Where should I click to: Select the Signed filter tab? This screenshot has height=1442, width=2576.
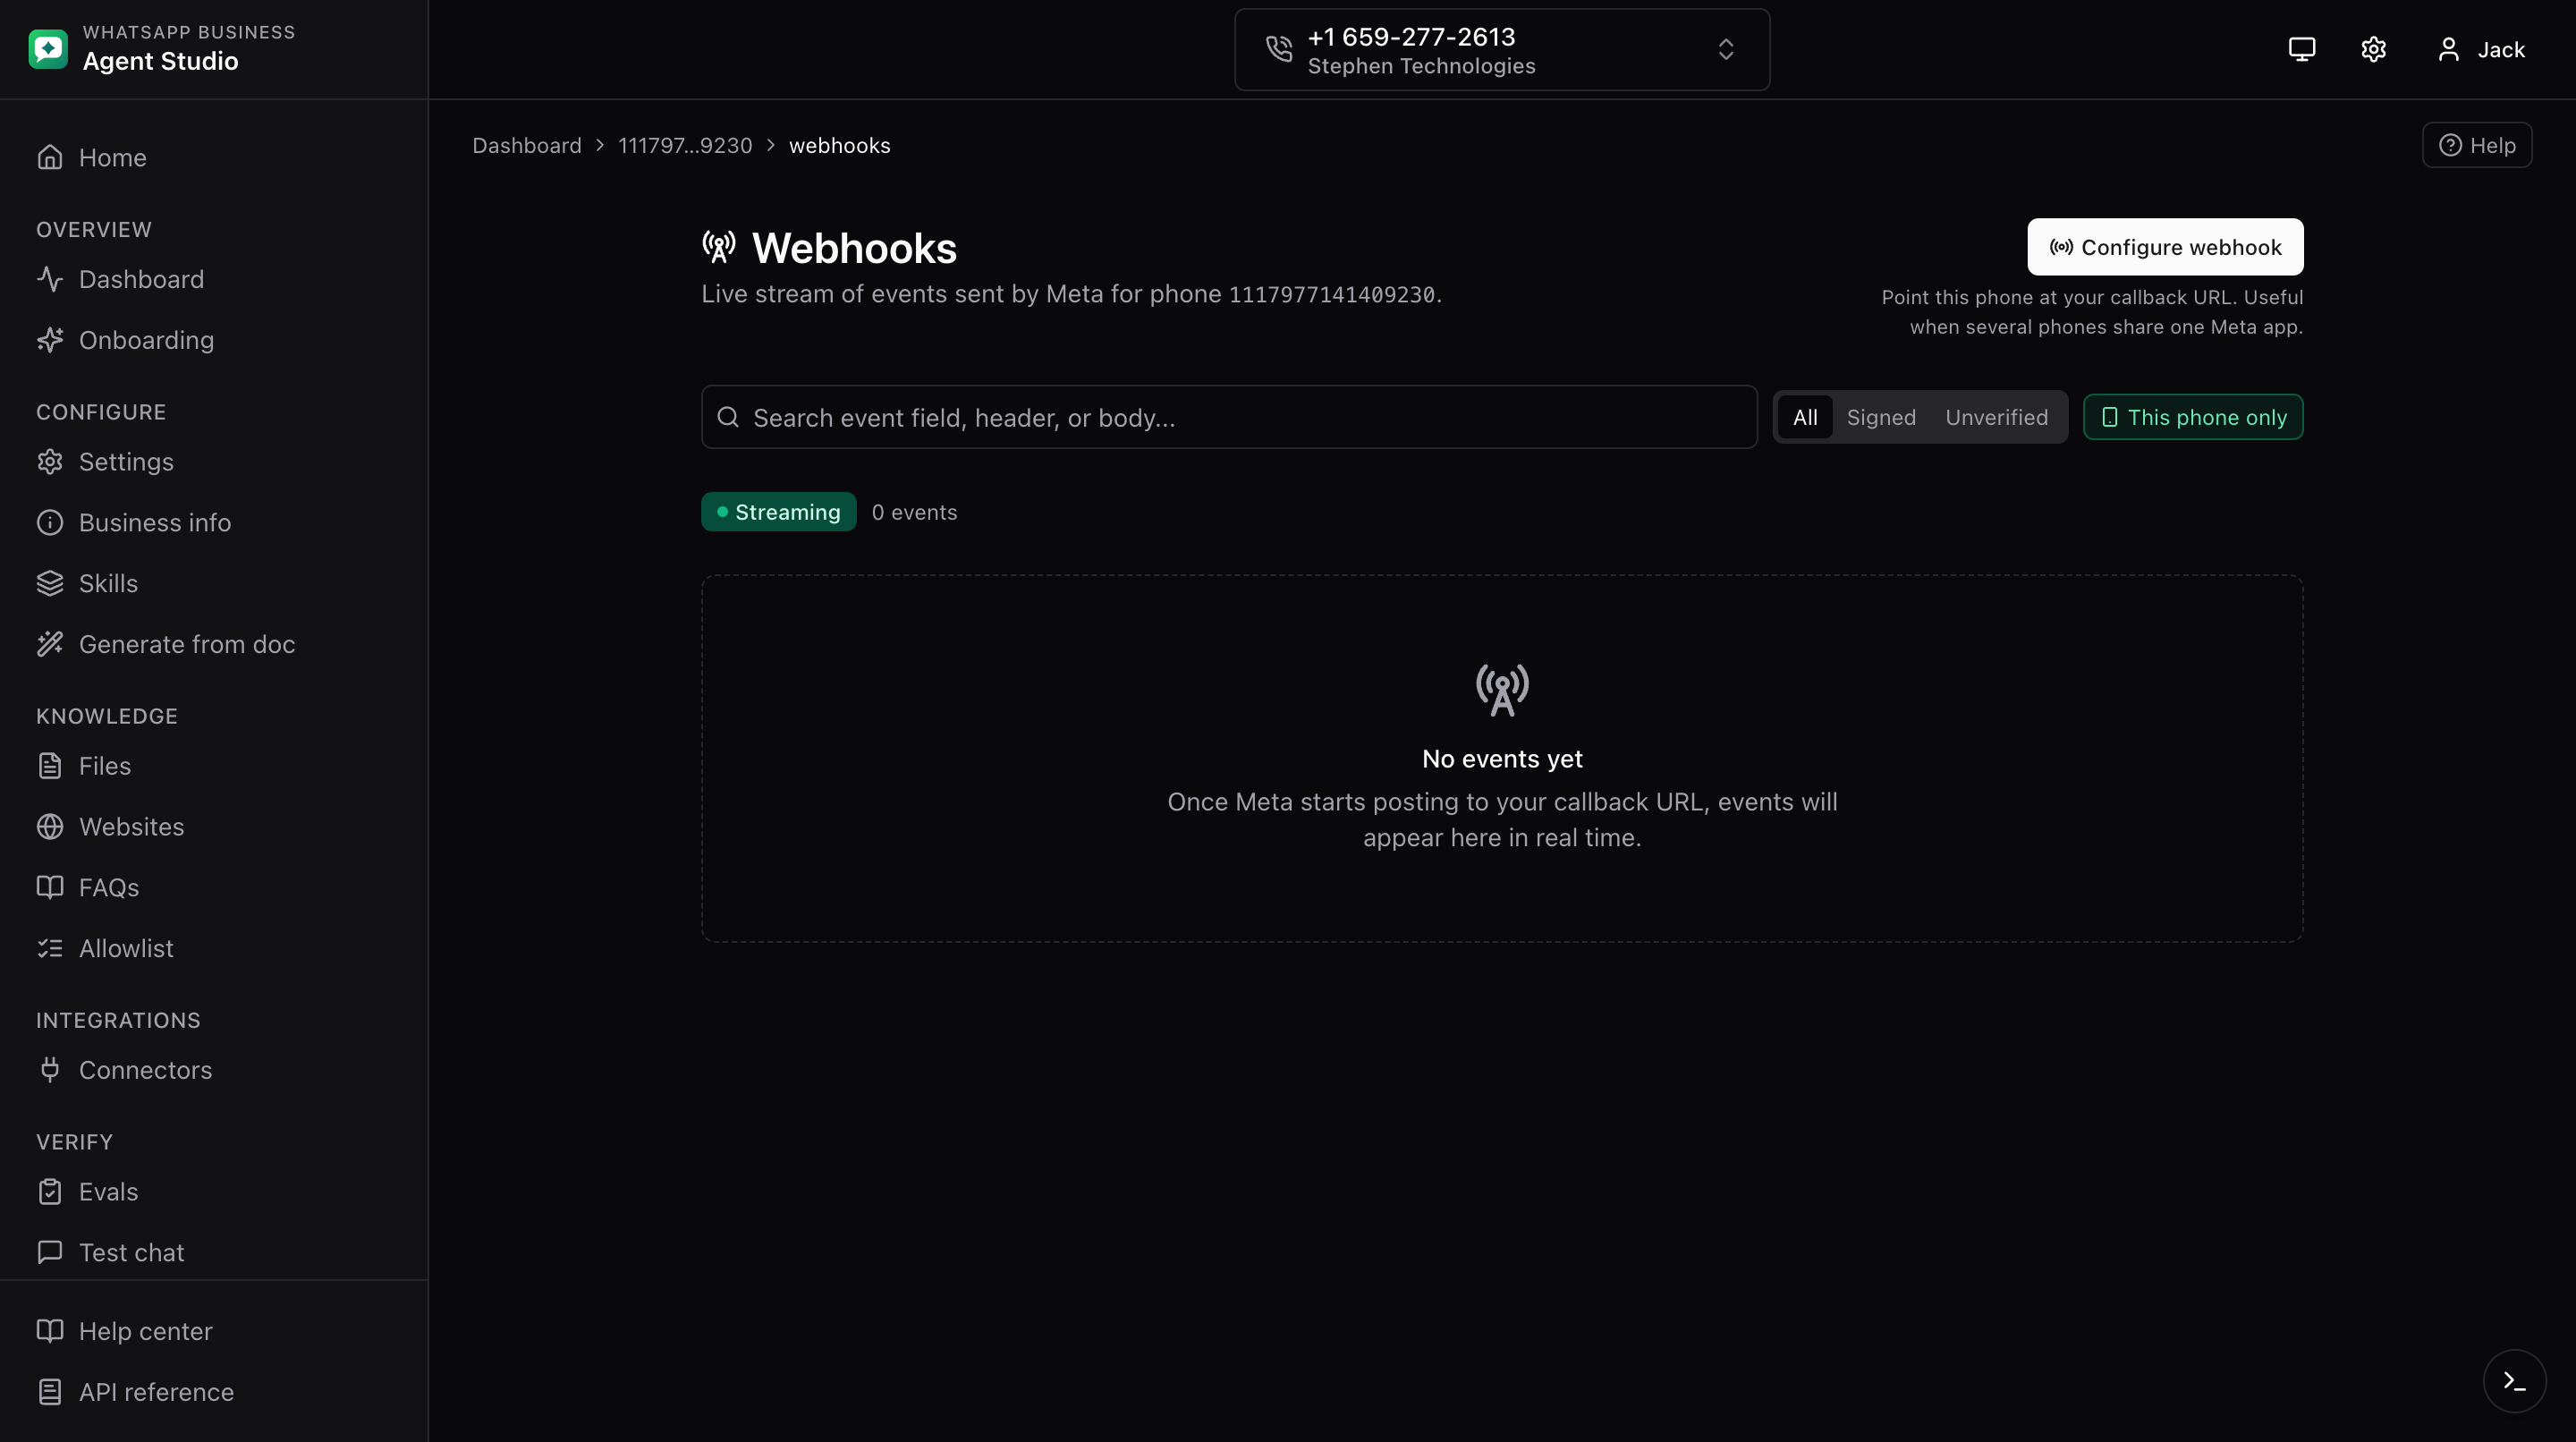pos(1881,417)
